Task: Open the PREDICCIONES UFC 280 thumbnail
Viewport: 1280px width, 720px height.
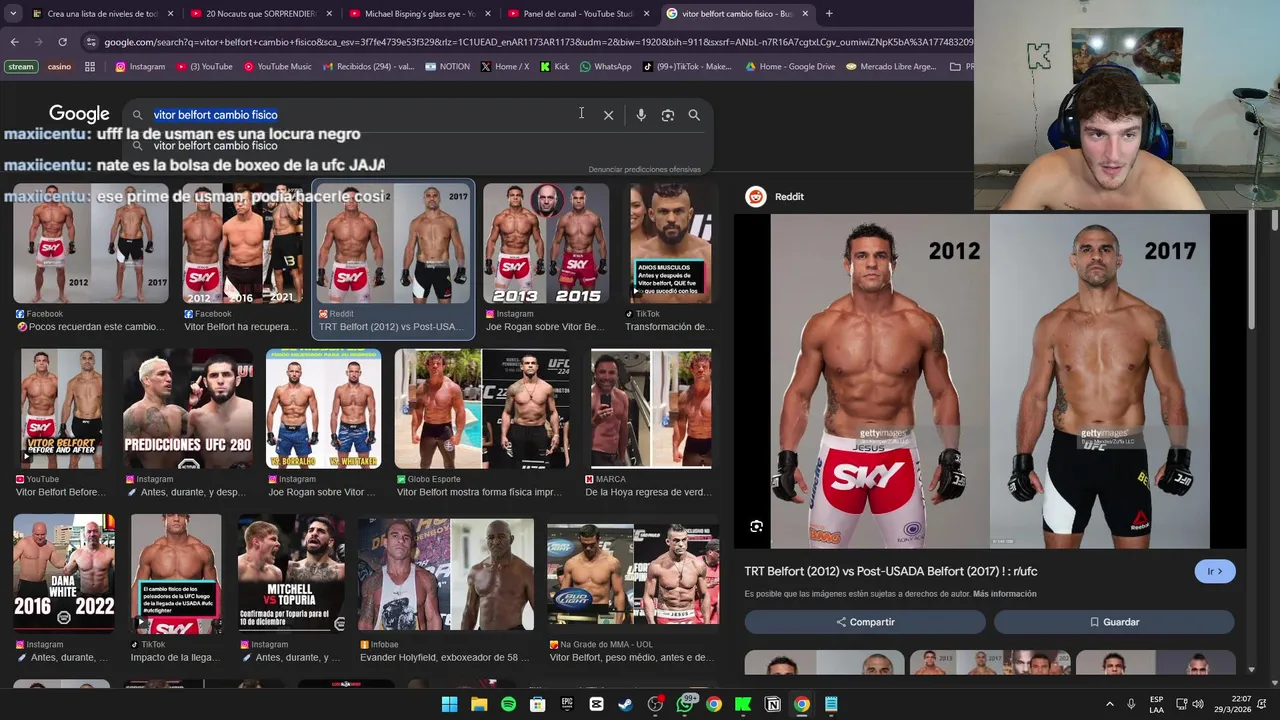Action: click(188, 408)
